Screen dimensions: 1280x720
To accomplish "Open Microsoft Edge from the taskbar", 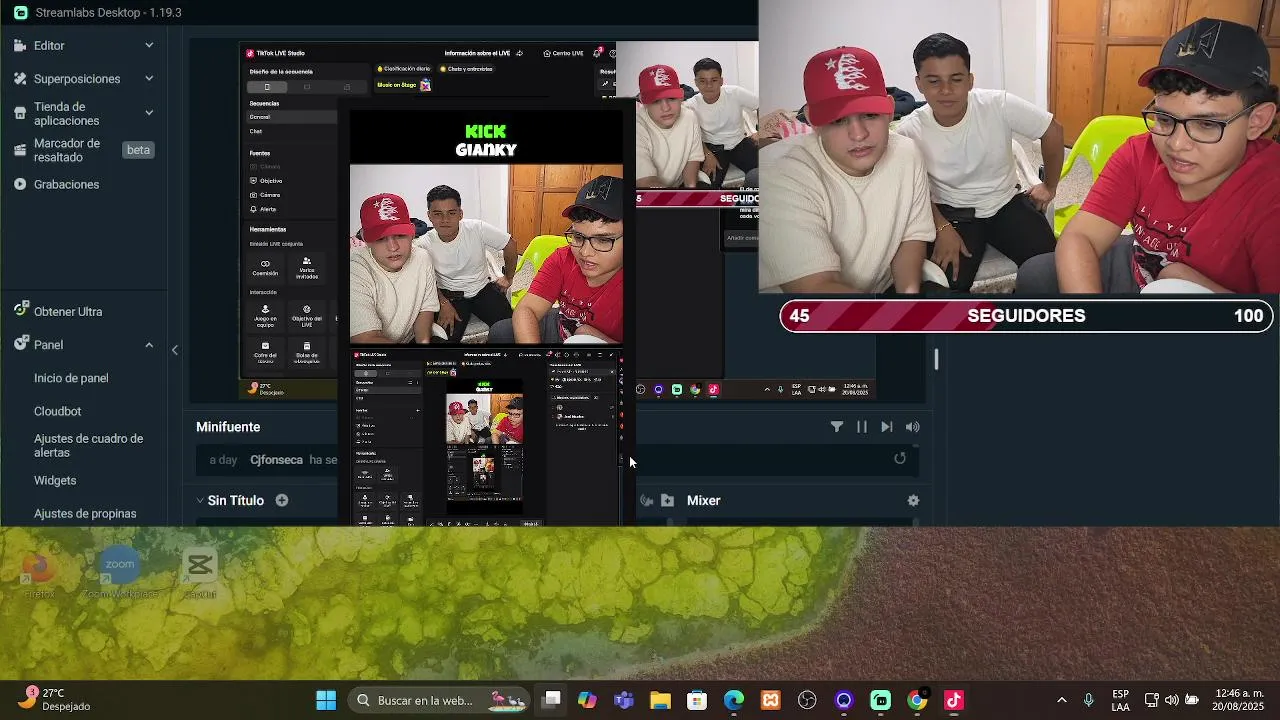I will [x=734, y=700].
